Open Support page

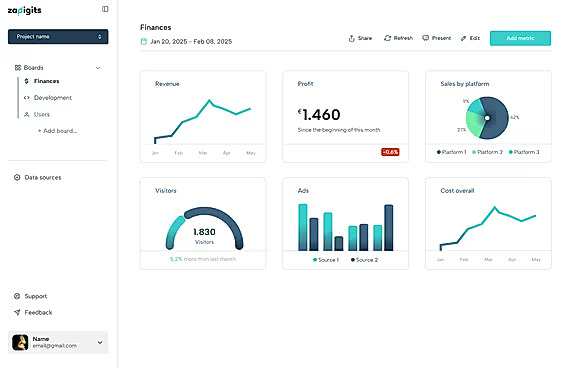coord(36,296)
